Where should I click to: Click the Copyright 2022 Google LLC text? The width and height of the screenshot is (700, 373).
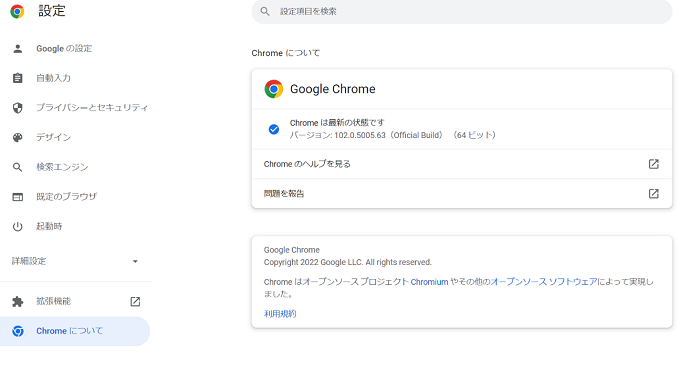click(x=348, y=262)
